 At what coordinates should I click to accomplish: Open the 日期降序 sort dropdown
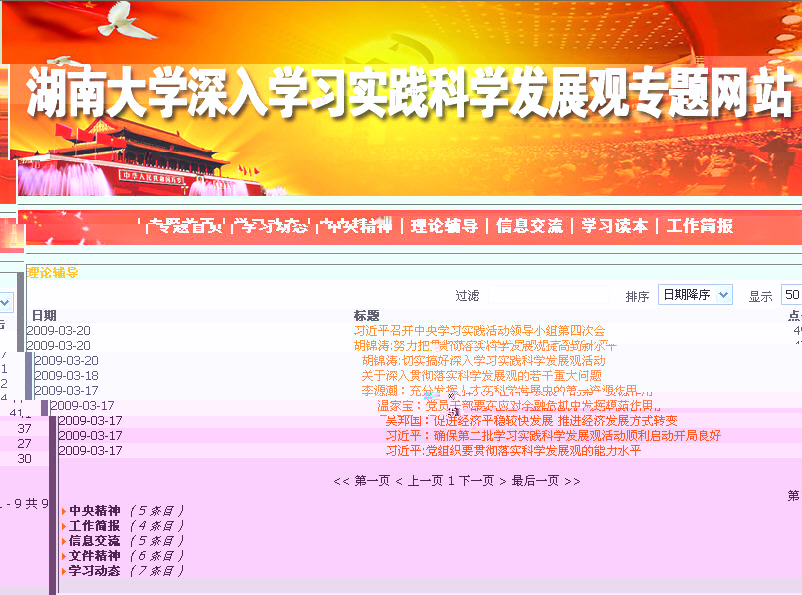695,295
